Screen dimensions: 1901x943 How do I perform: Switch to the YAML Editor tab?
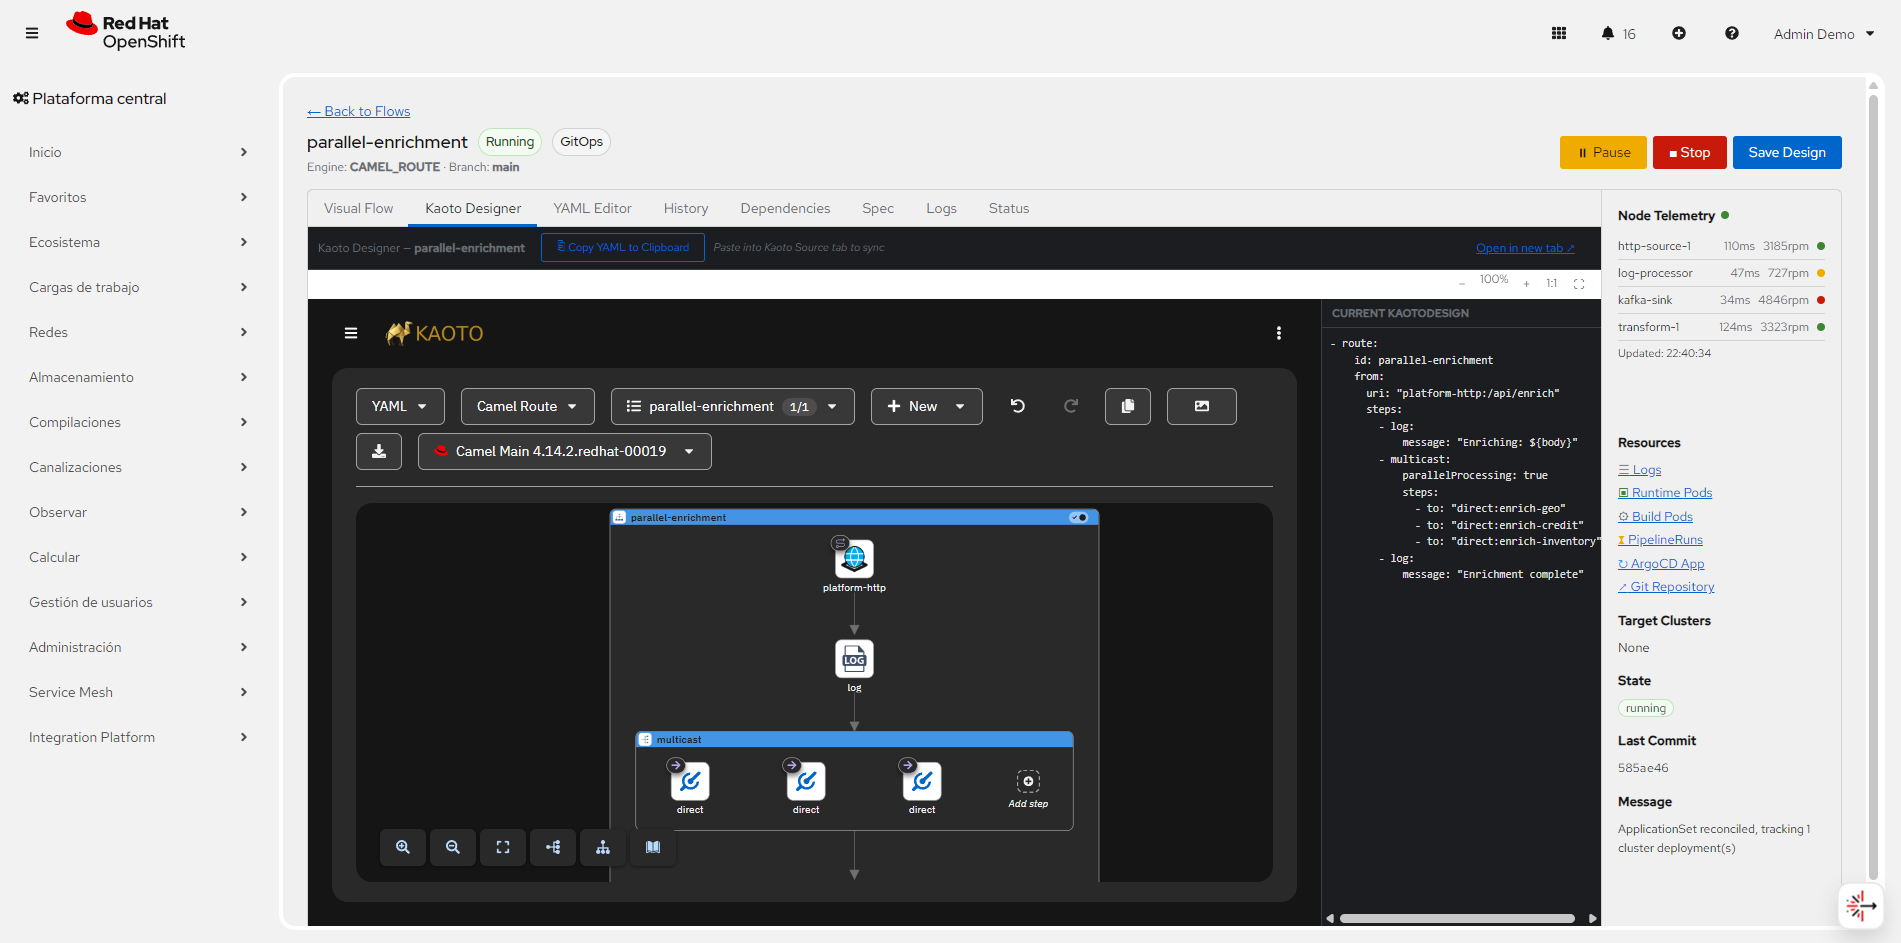592,208
